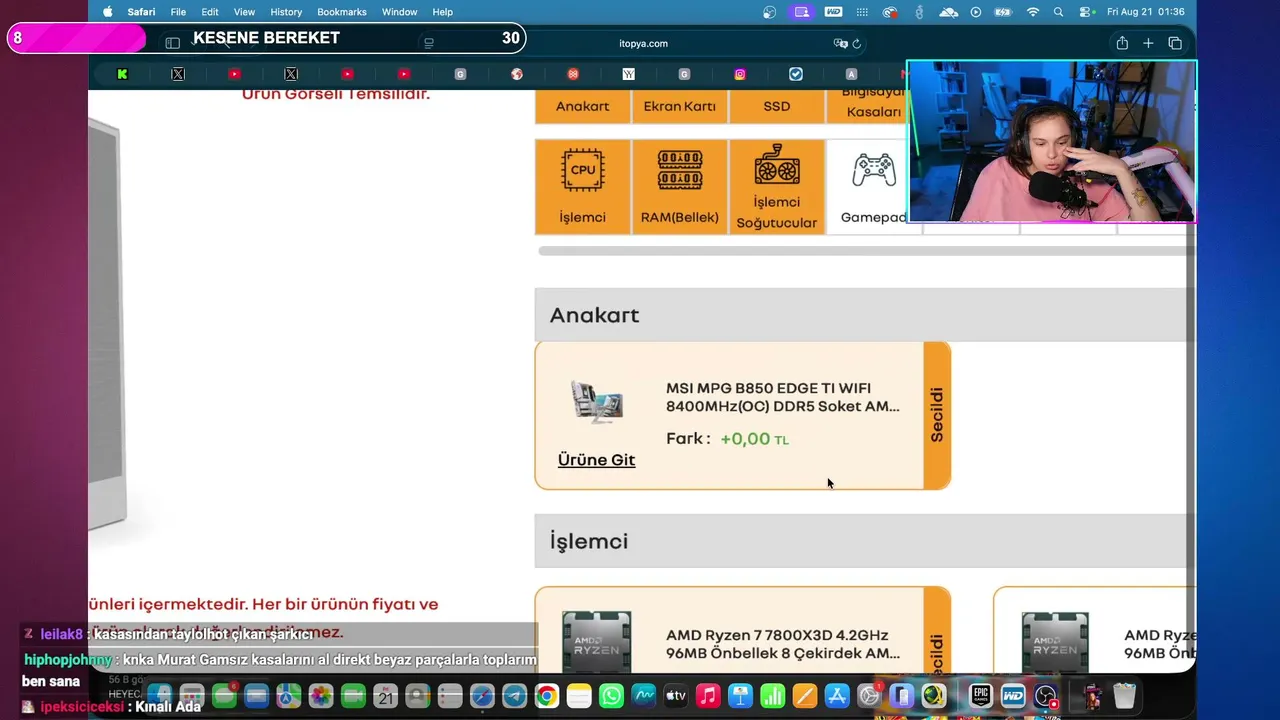Open the Trash in the Dock

coord(1124,696)
